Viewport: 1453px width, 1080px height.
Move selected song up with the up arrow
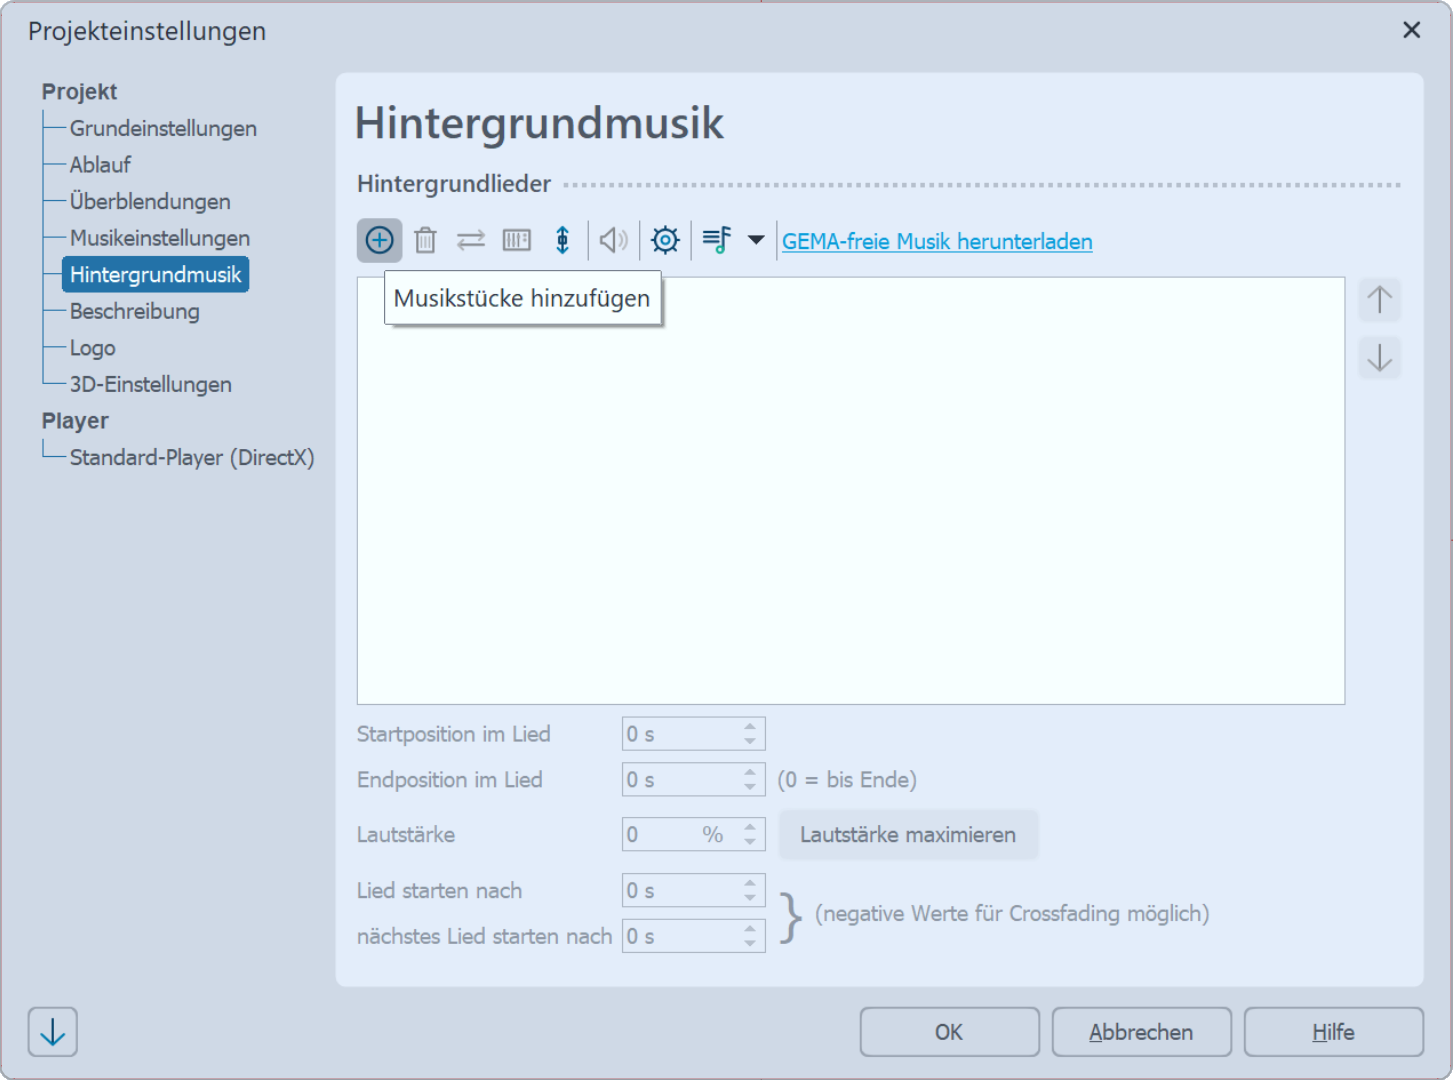coord(1379,300)
